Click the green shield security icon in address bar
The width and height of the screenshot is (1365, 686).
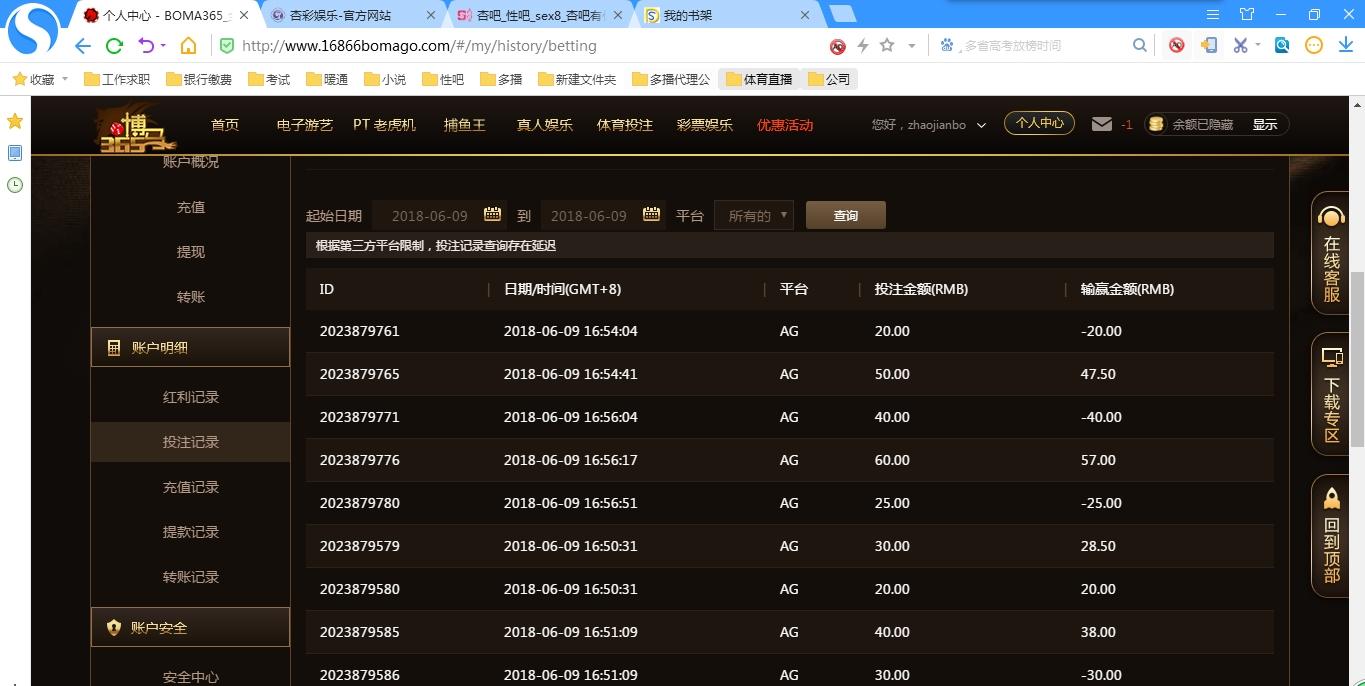[x=226, y=46]
